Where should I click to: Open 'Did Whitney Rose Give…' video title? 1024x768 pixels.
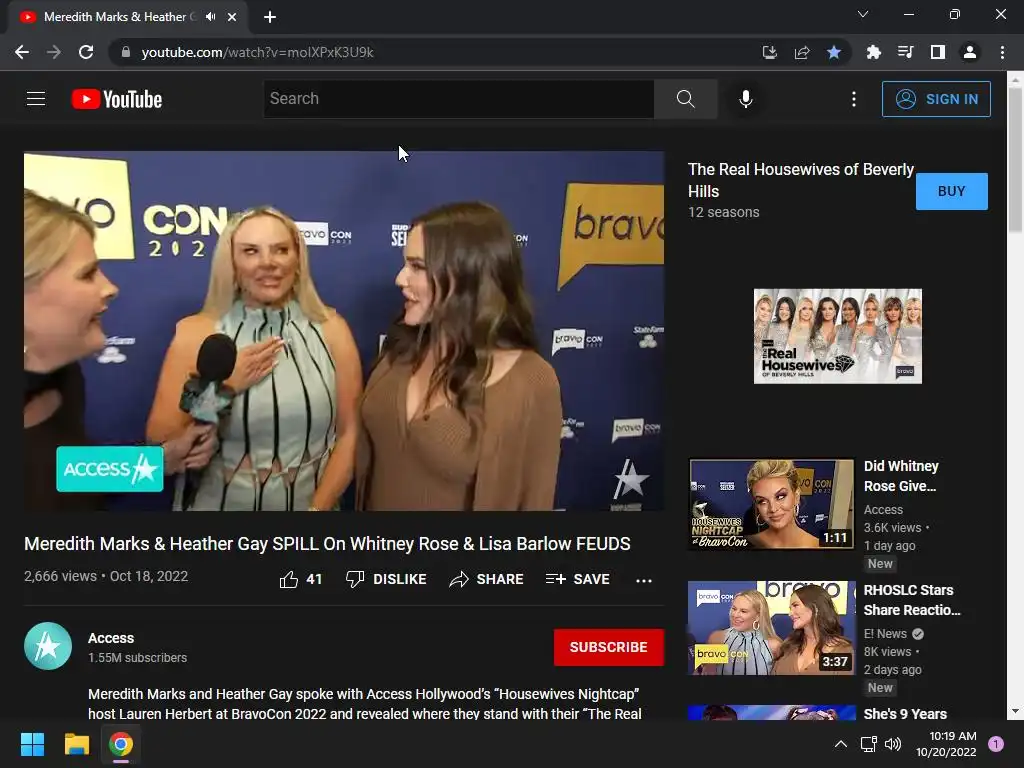[901, 476]
